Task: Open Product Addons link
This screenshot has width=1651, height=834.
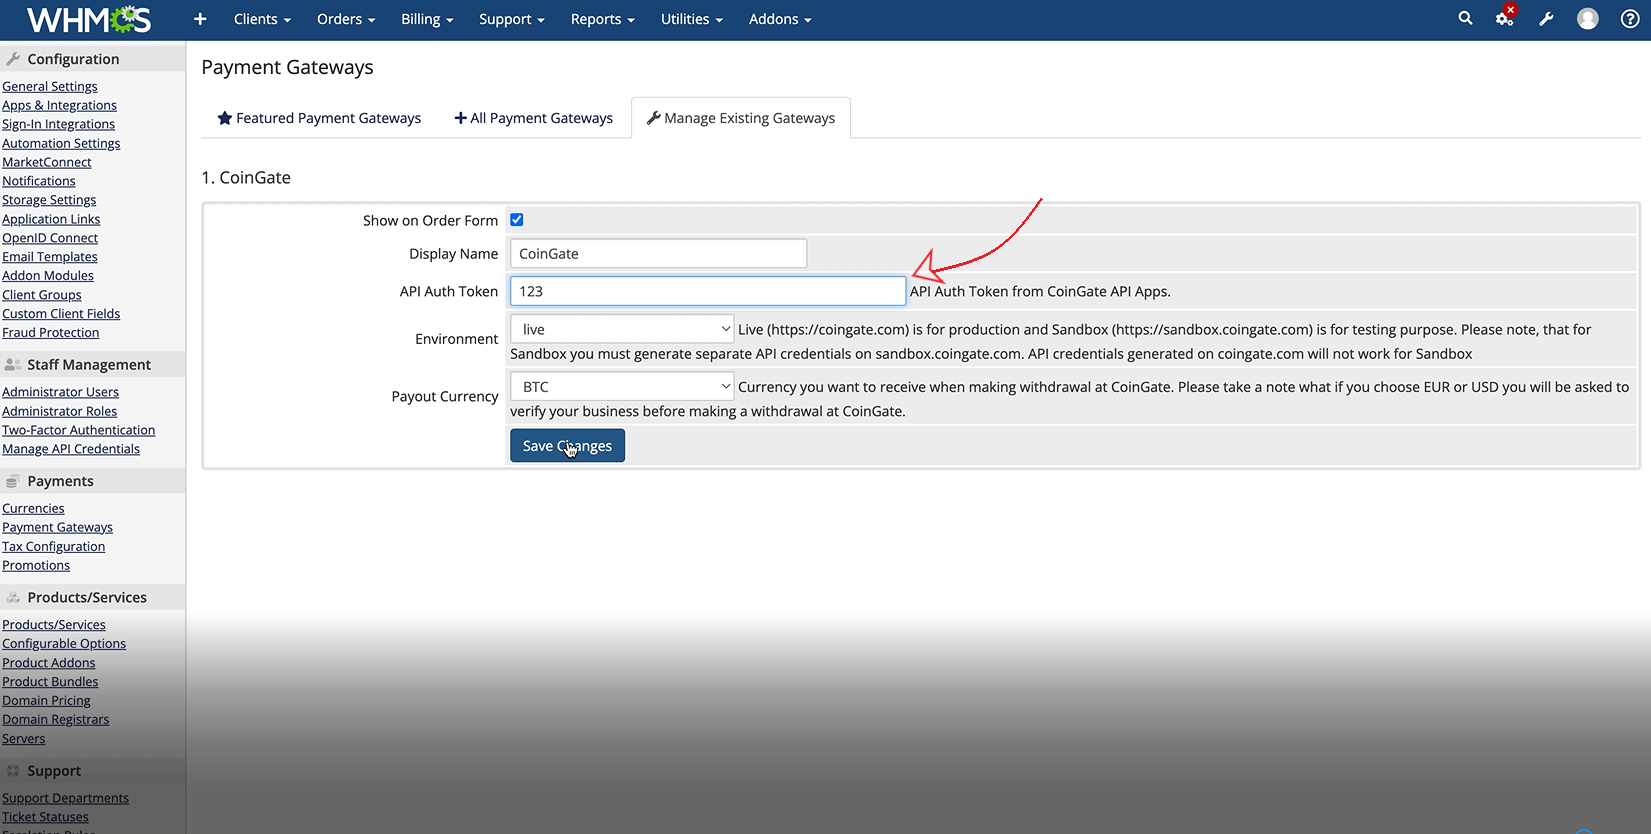Action: (x=49, y=663)
